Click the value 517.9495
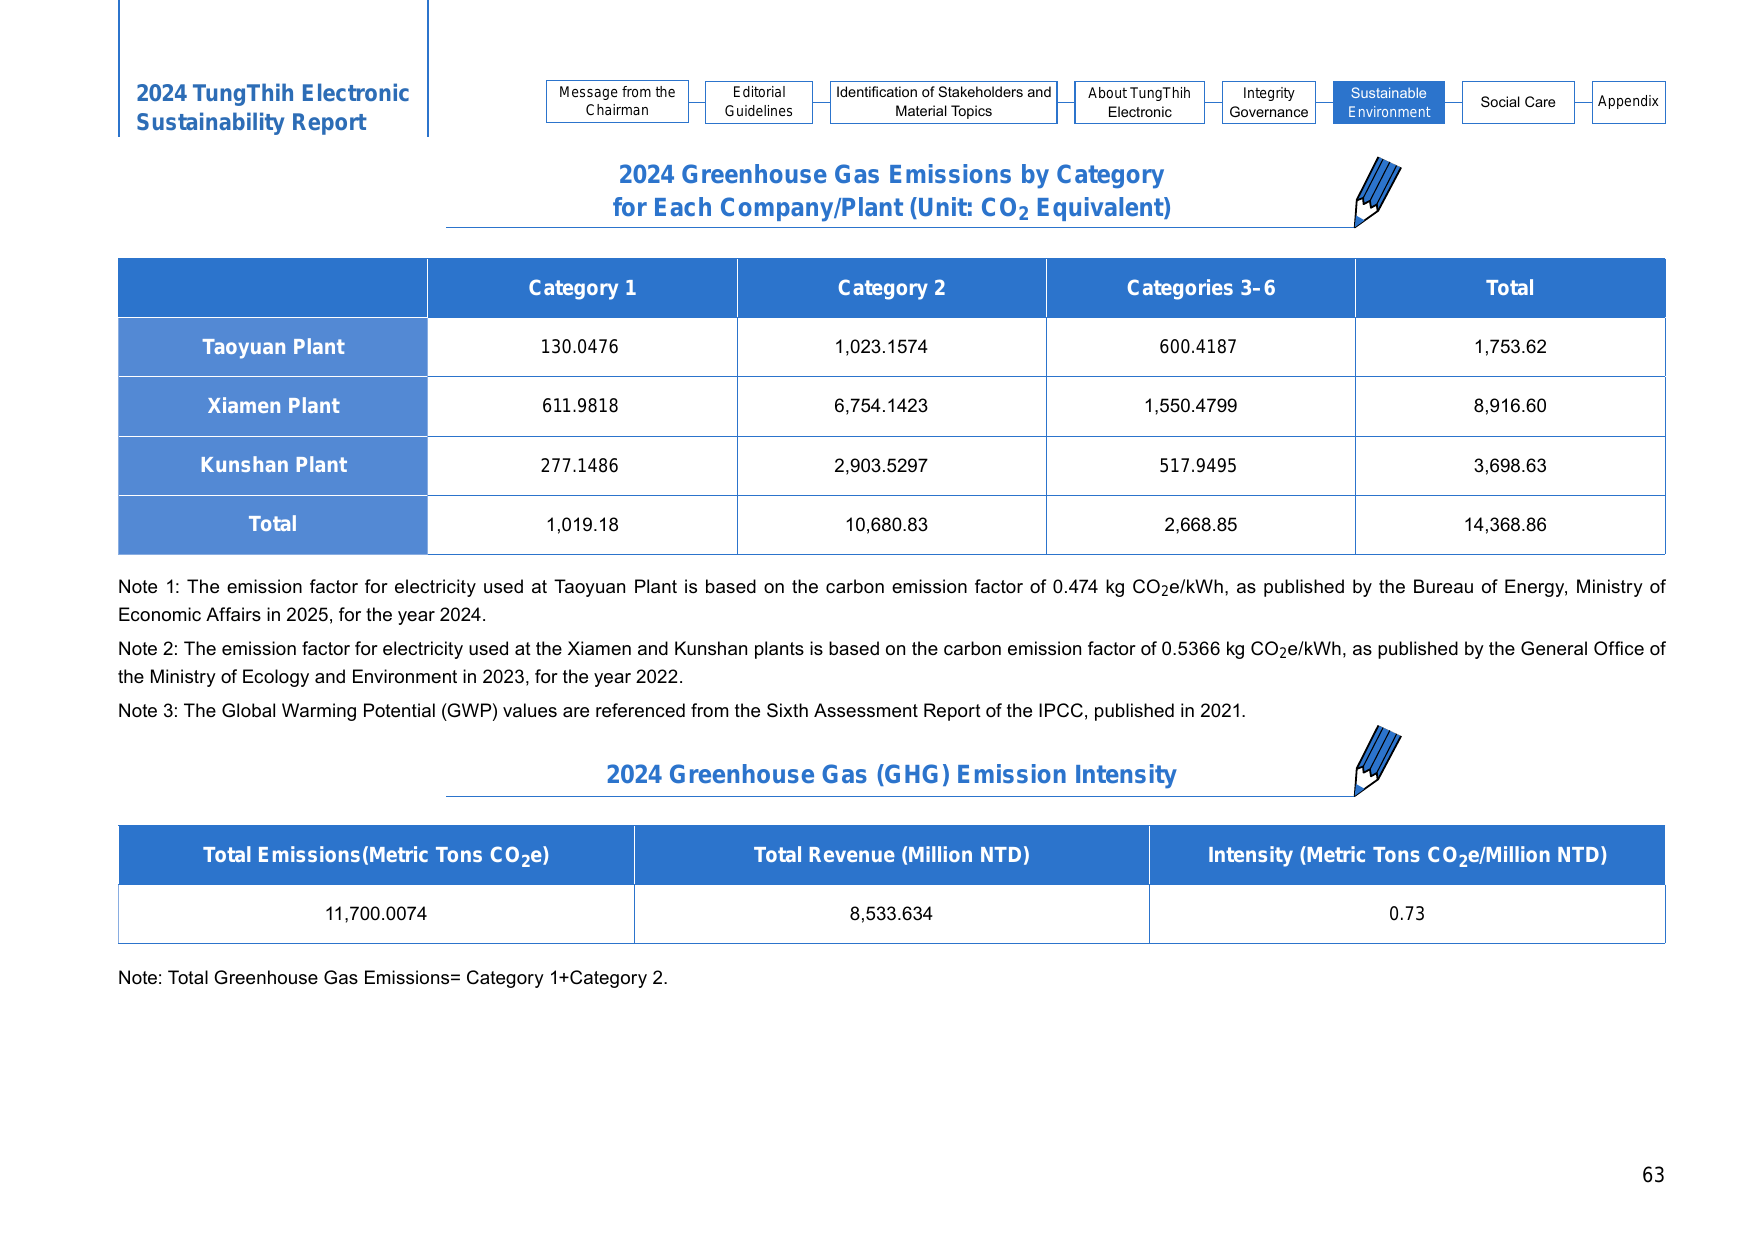This screenshot has height=1241, width=1754. (x=1198, y=465)
